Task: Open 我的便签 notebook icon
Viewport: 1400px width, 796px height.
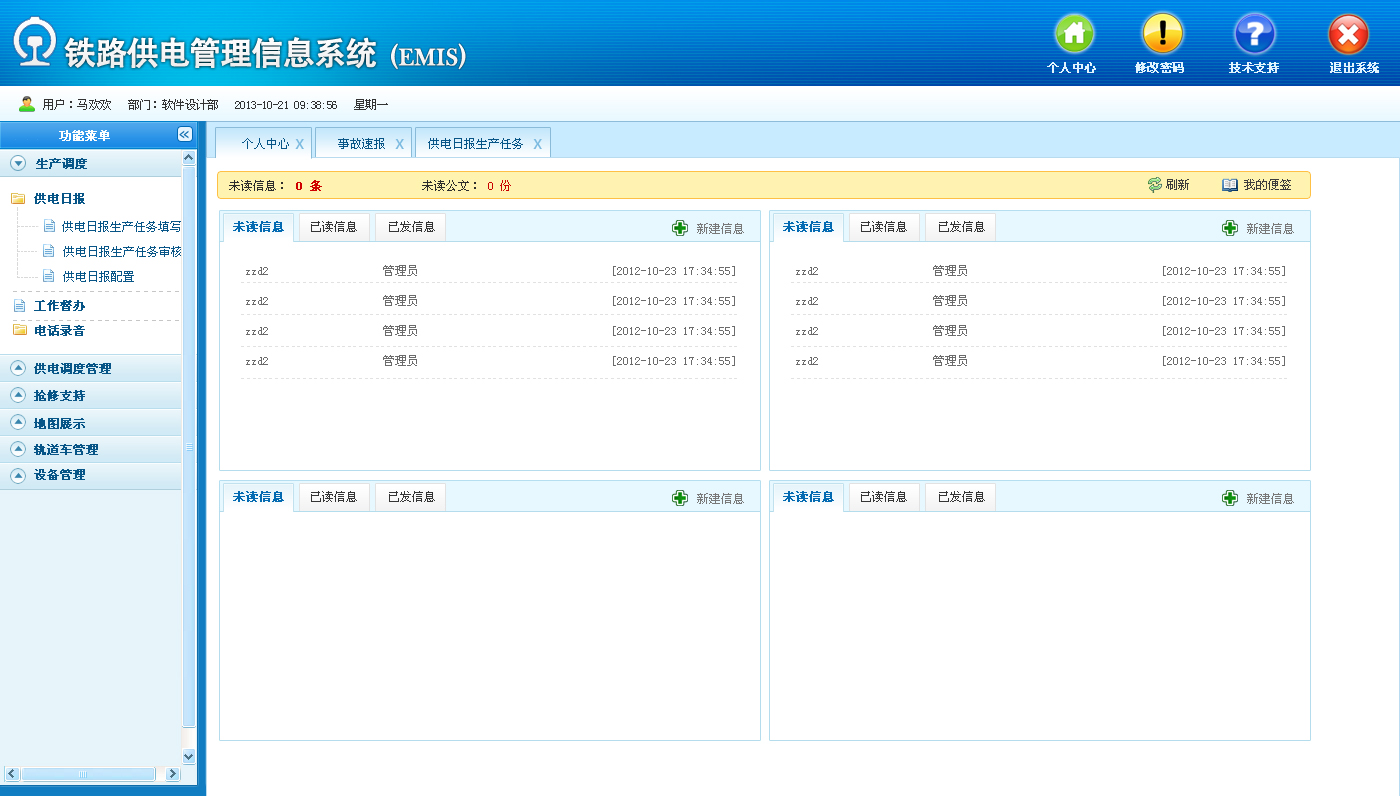Action: point(1230,185)
